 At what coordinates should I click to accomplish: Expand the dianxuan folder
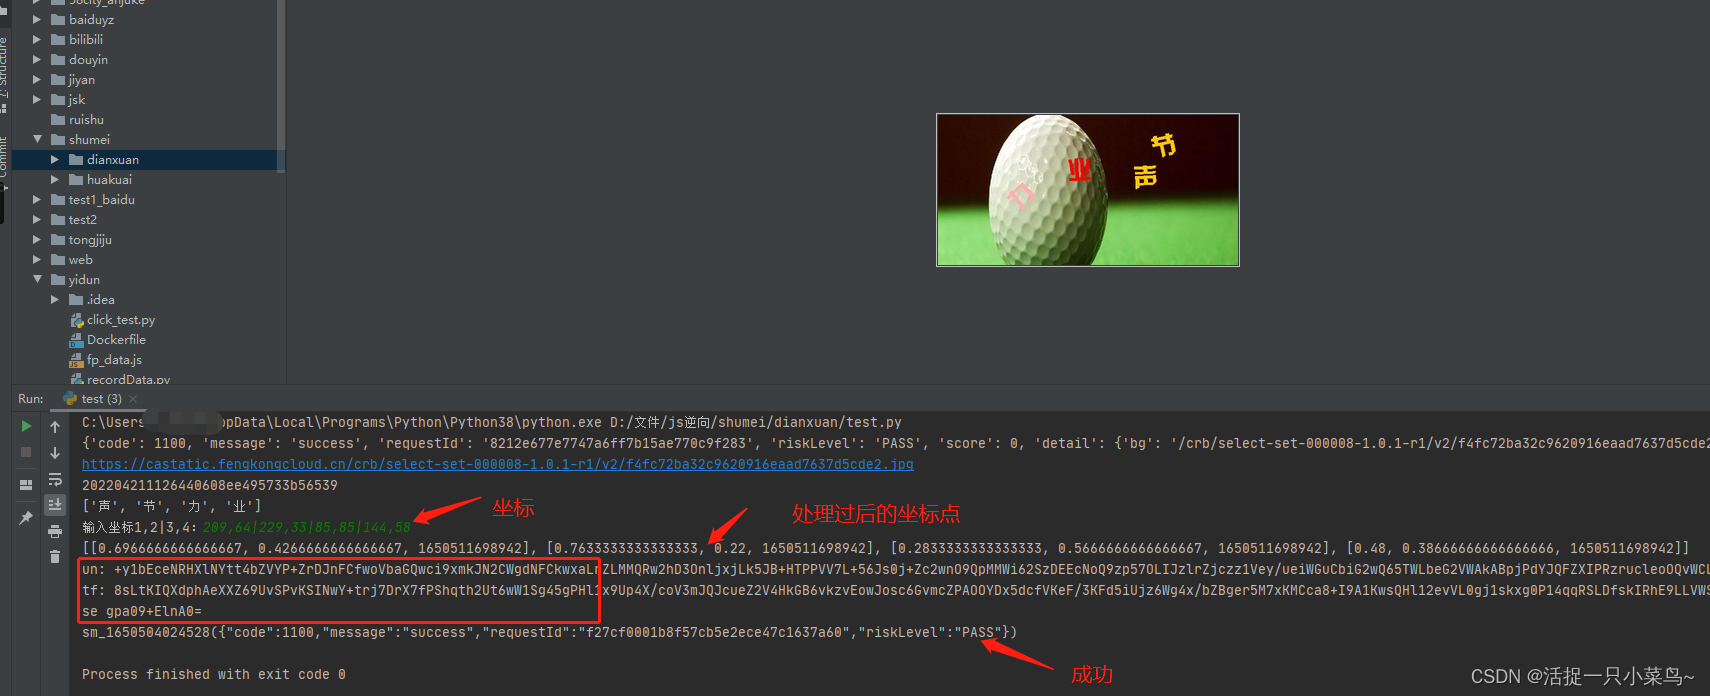click(x=55, y=160)
